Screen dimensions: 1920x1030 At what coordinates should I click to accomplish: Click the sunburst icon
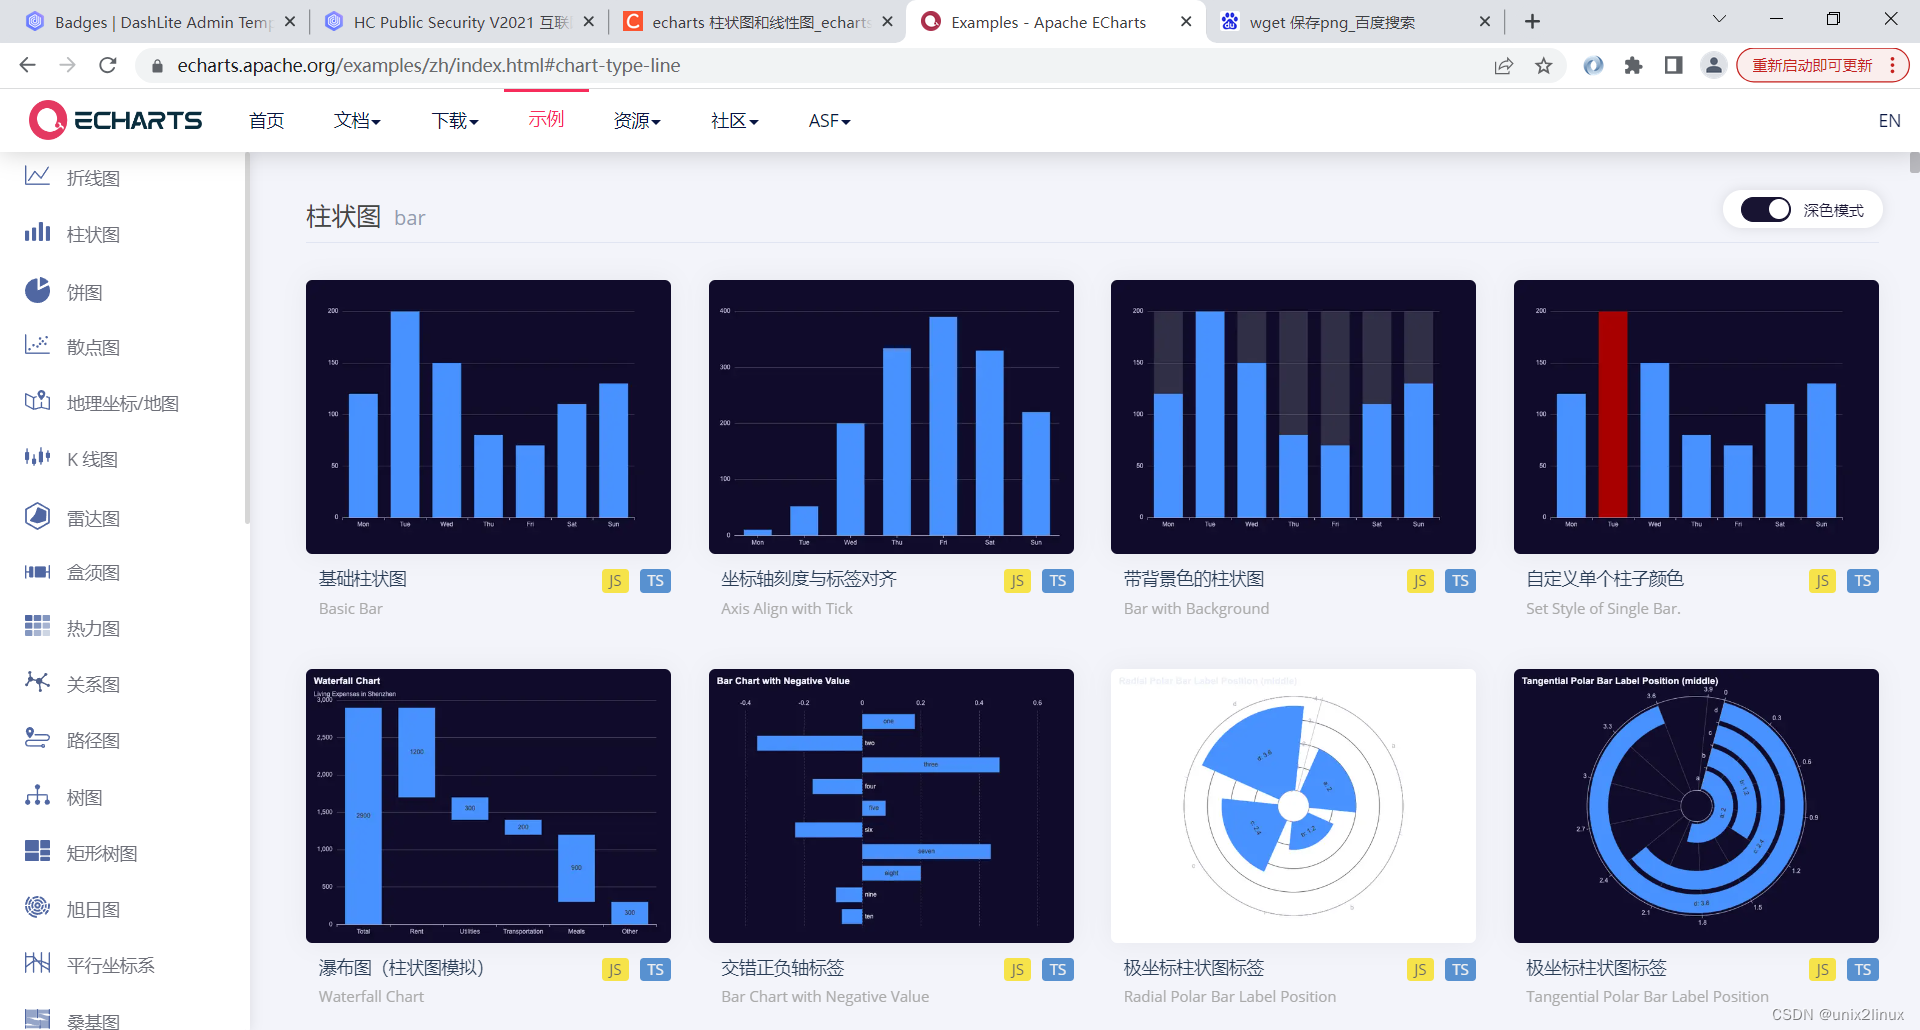tap(37, 907)
